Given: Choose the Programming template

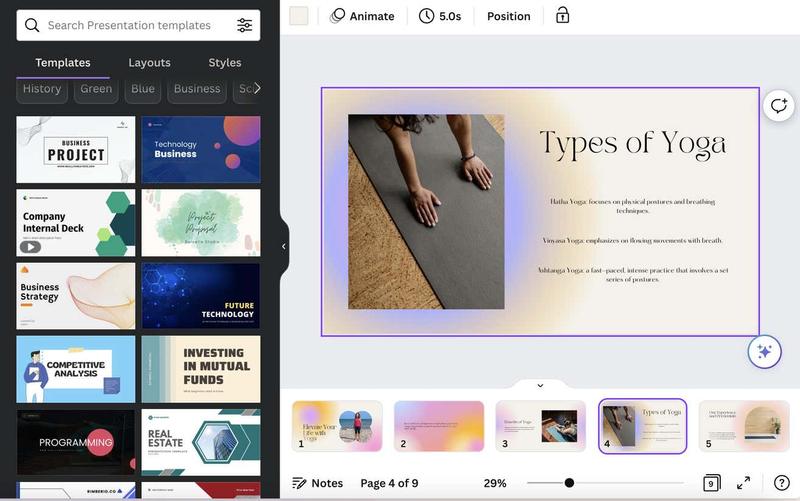Looking at the screenshot, I should pyautogui.click(x=76, y=442).
